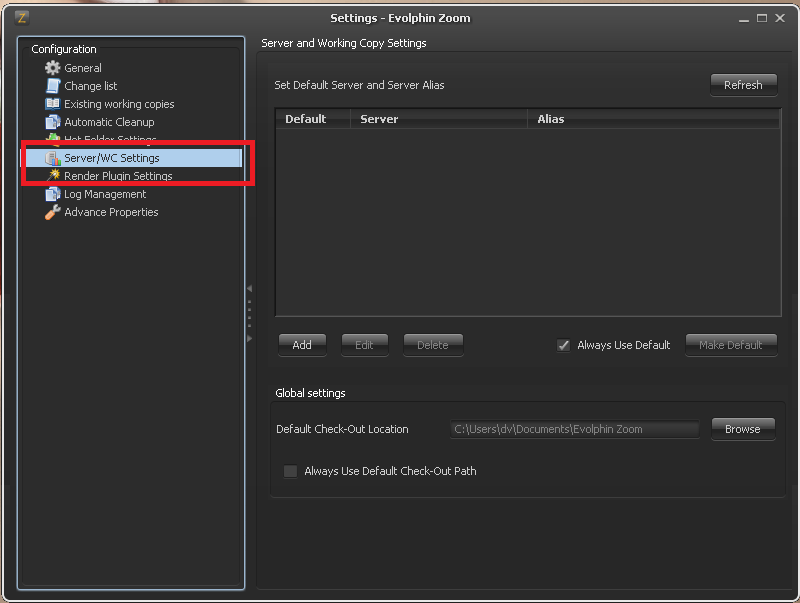Refresh the server list
This screenshot has width=800, height=603.
point(743,85)
